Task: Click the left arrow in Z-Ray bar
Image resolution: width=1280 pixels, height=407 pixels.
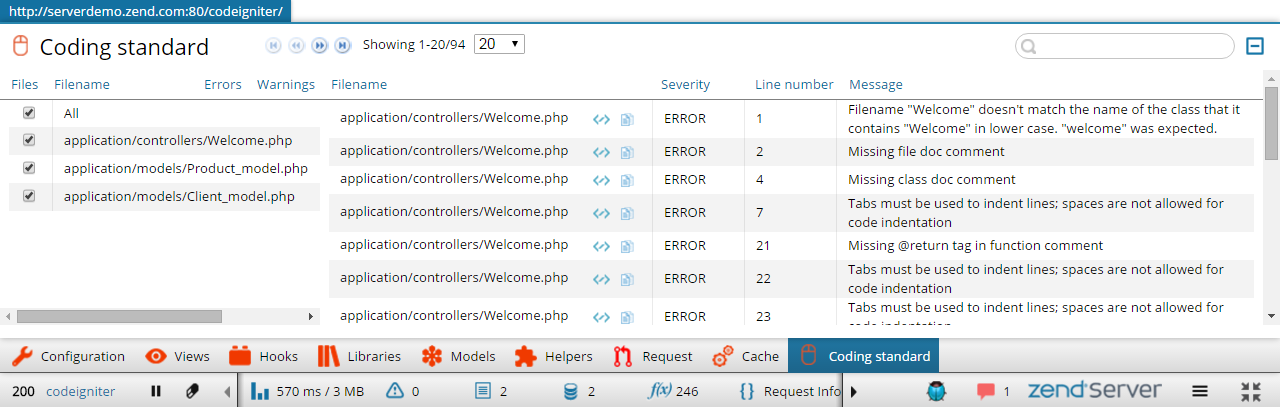Action: click(x=227, y=391)
